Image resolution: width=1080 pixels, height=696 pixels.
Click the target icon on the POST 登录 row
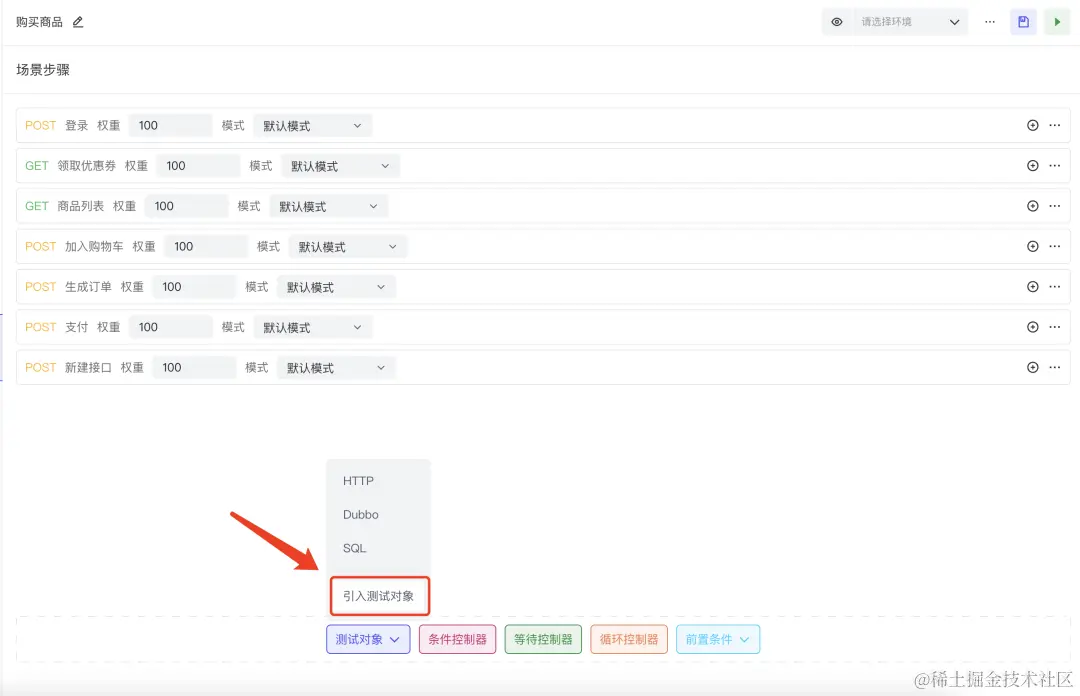pyautogui.click(x=1032, y=125)
